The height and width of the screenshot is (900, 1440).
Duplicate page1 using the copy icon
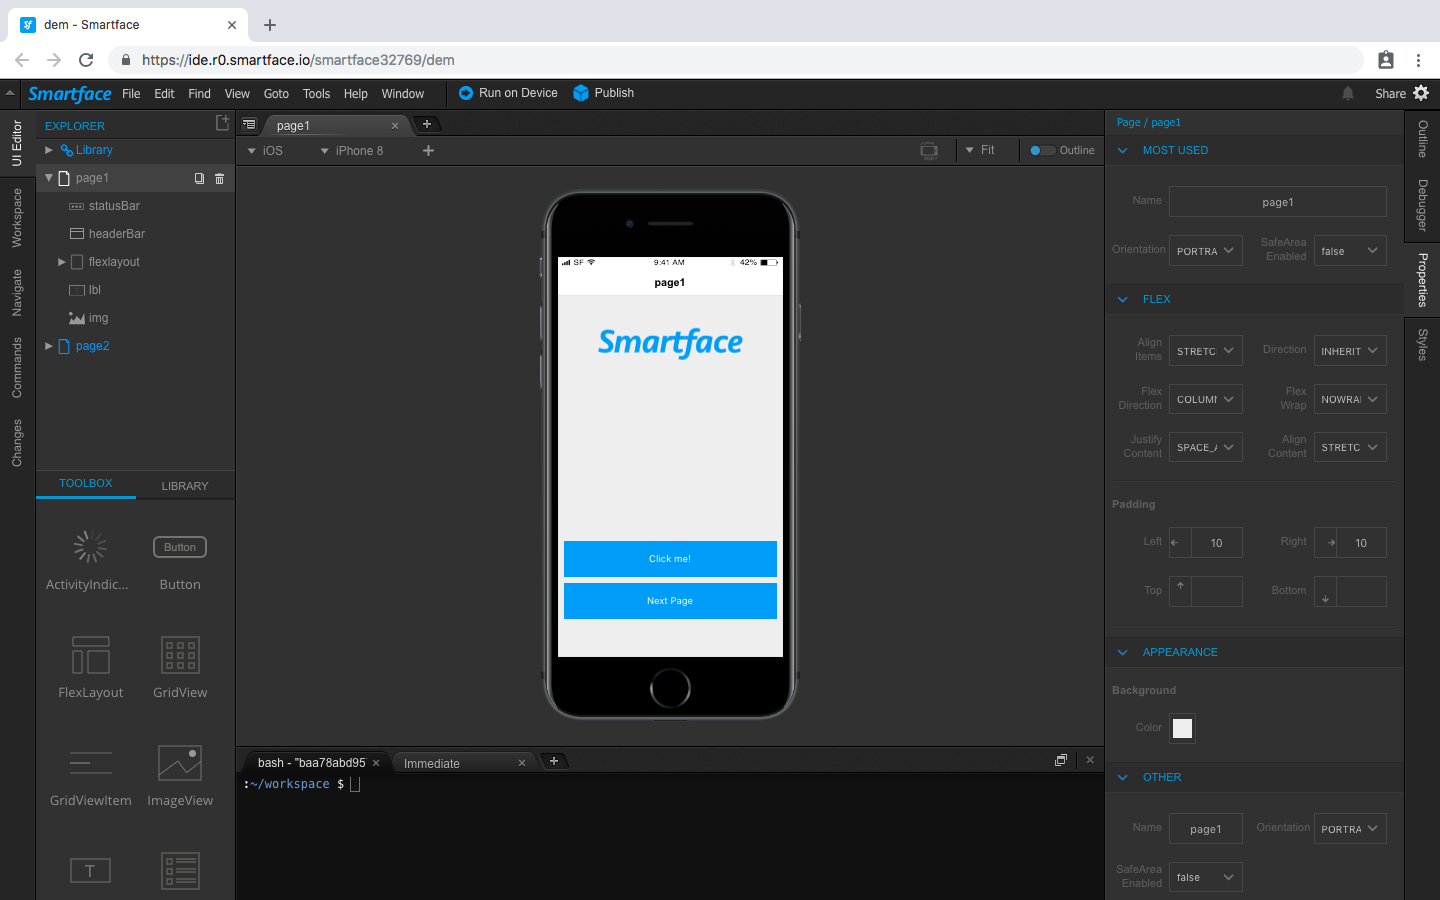[199, 178]
